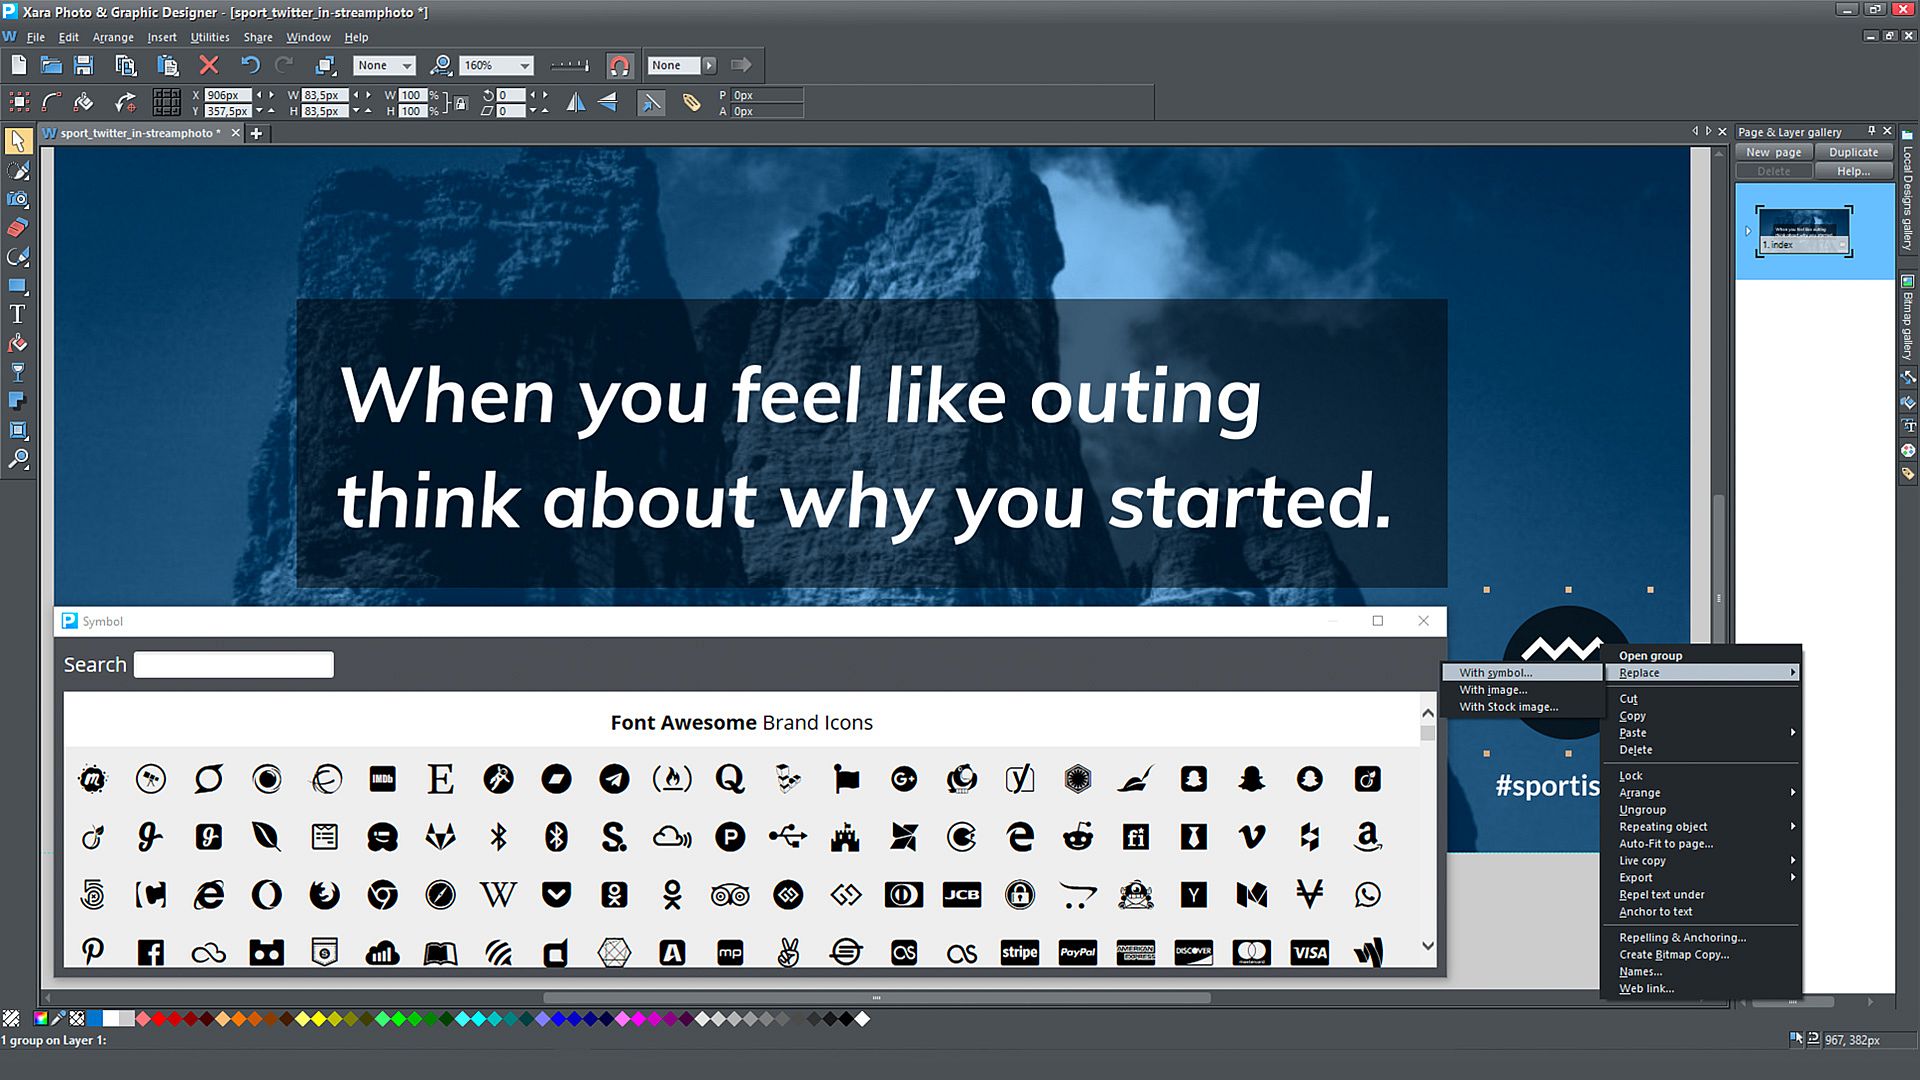Open the Utilities menu
Viewport: 1920px width, 1080px height.
point(209,37)
